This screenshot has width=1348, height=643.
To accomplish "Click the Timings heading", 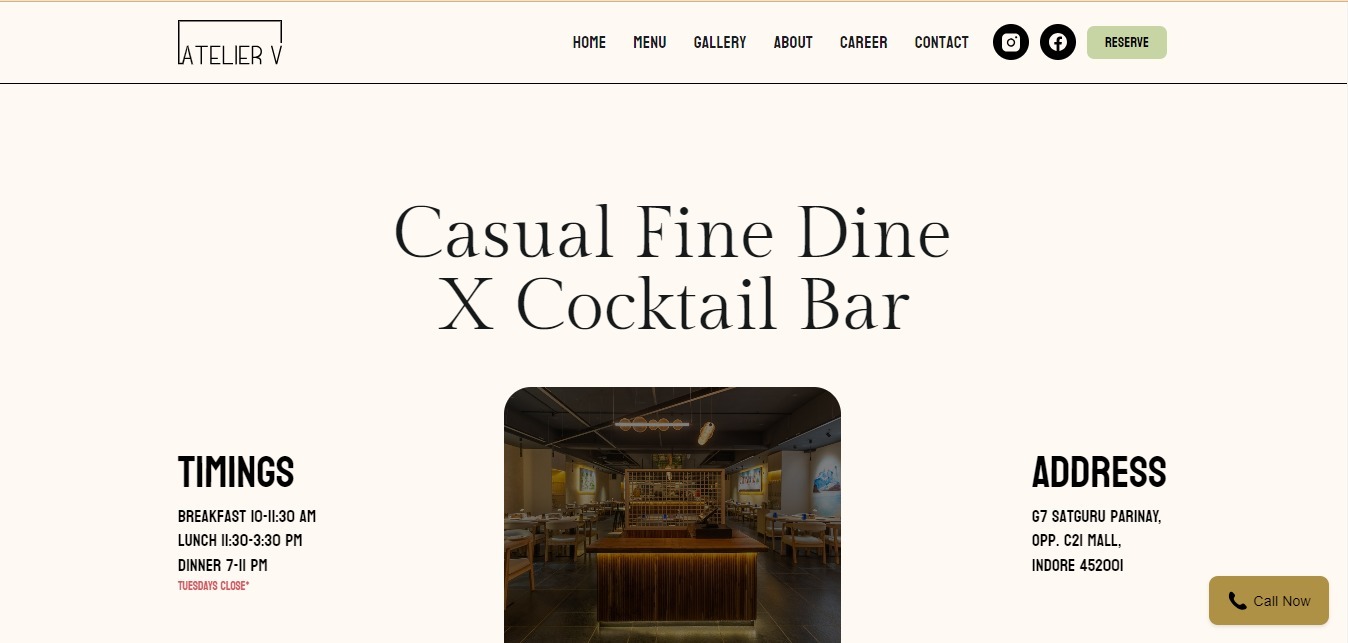I will coord(236,472).
